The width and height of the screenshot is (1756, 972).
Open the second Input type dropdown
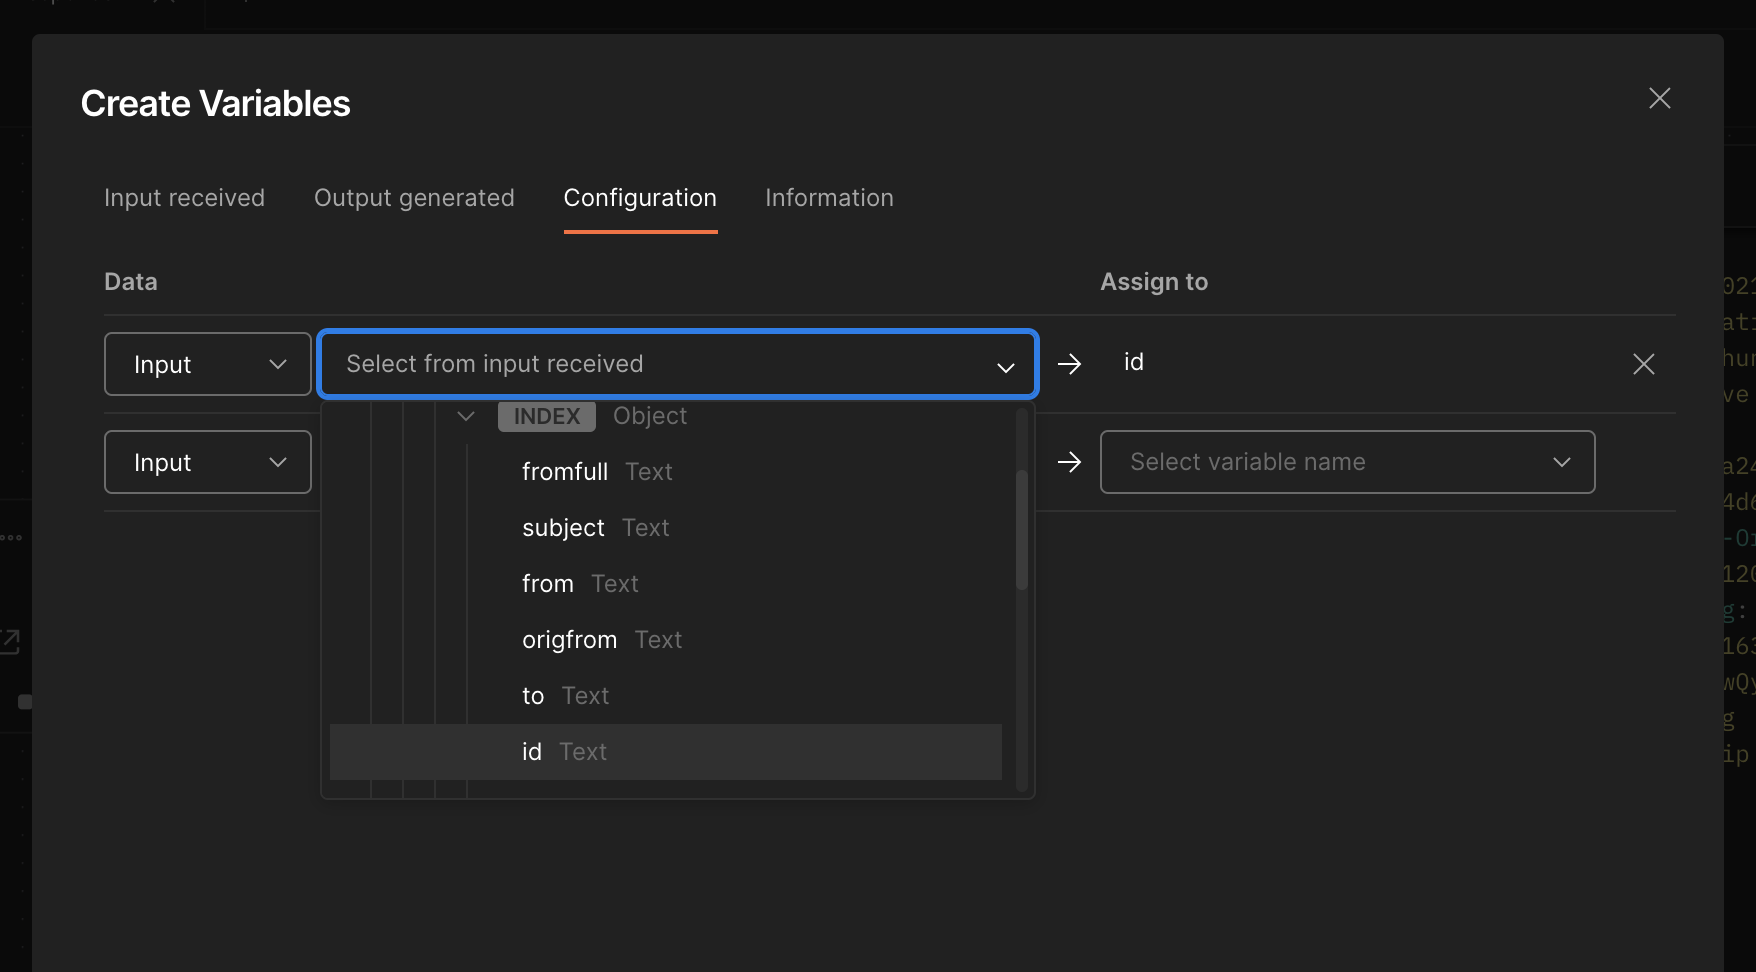[x=208, y=462]
